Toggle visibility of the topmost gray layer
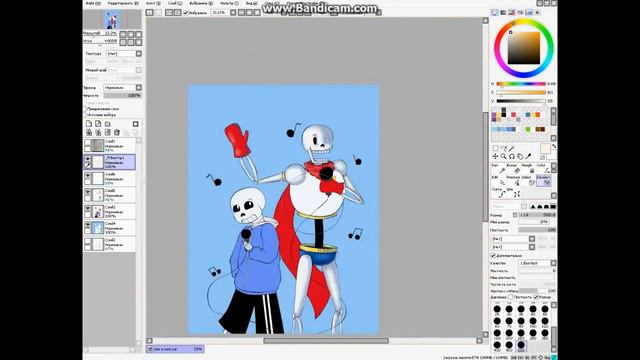 pos(87,143)
